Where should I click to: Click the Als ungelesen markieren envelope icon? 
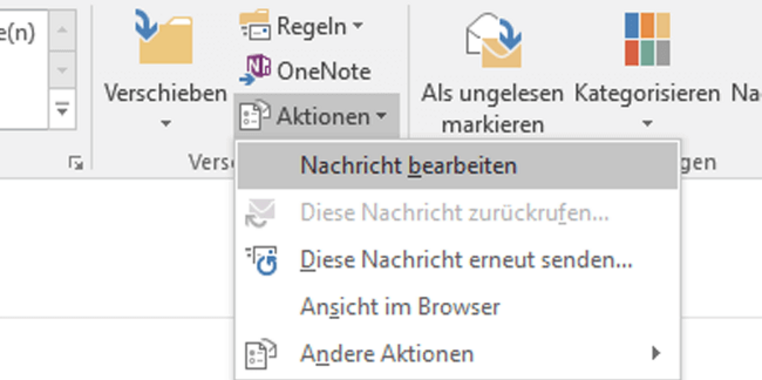coord(494,40)
